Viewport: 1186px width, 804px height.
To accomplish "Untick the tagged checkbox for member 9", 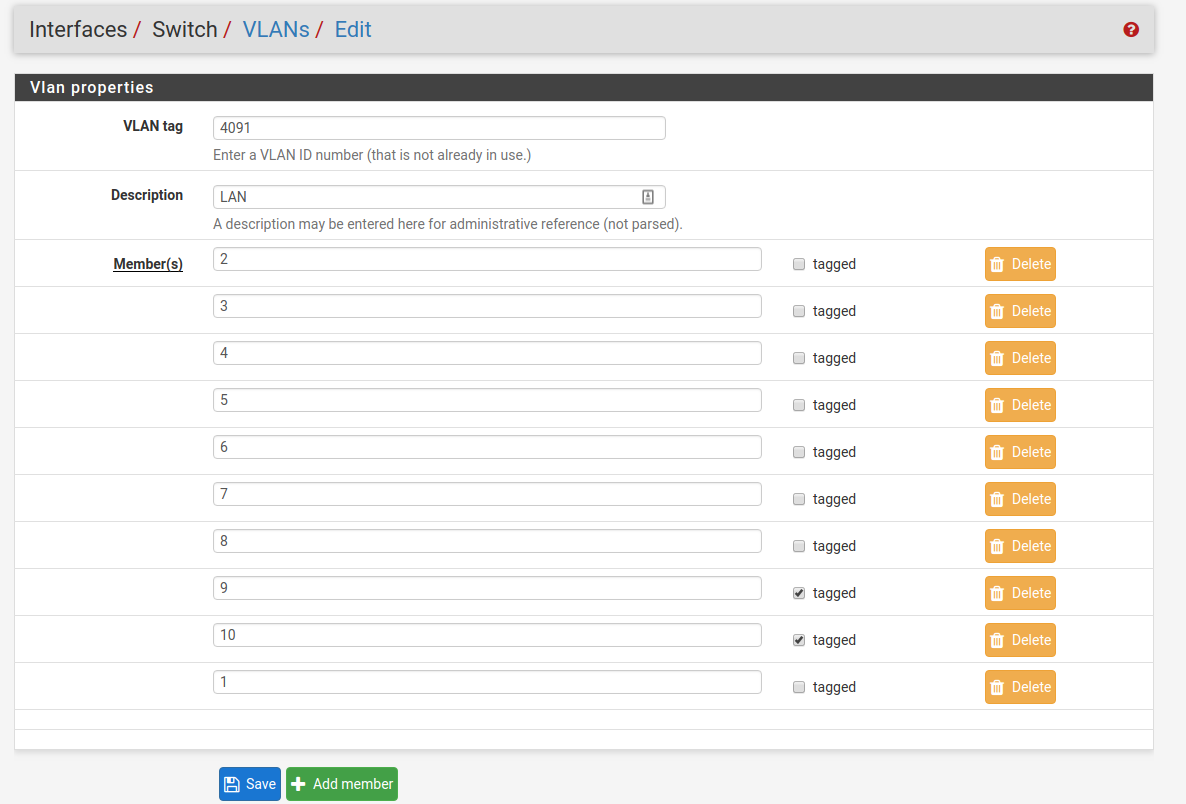I will (x=799, y=593).
